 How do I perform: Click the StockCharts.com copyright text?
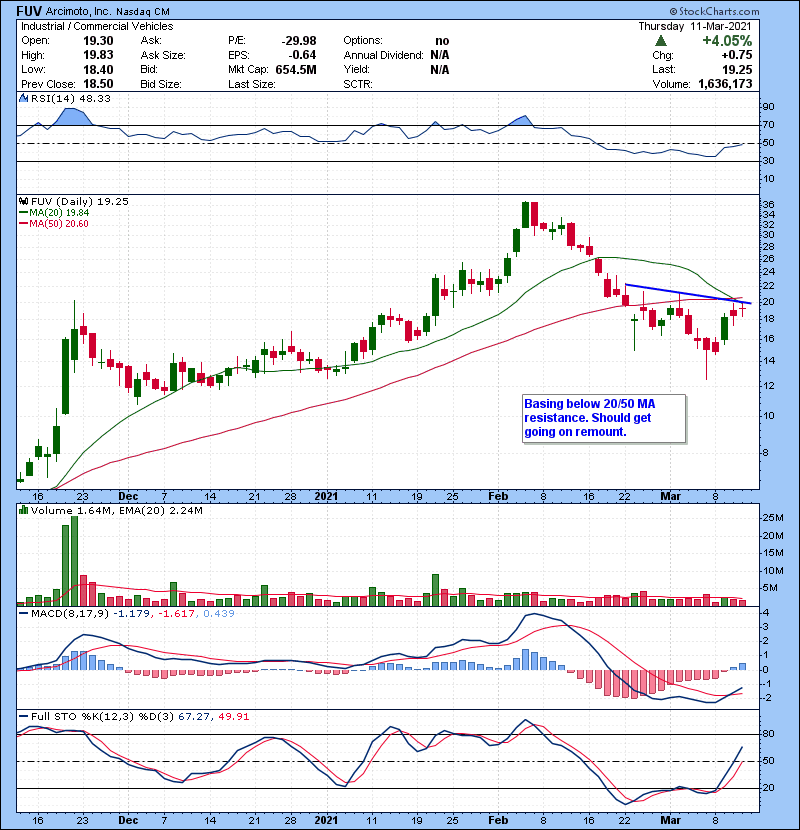point(714,11)
